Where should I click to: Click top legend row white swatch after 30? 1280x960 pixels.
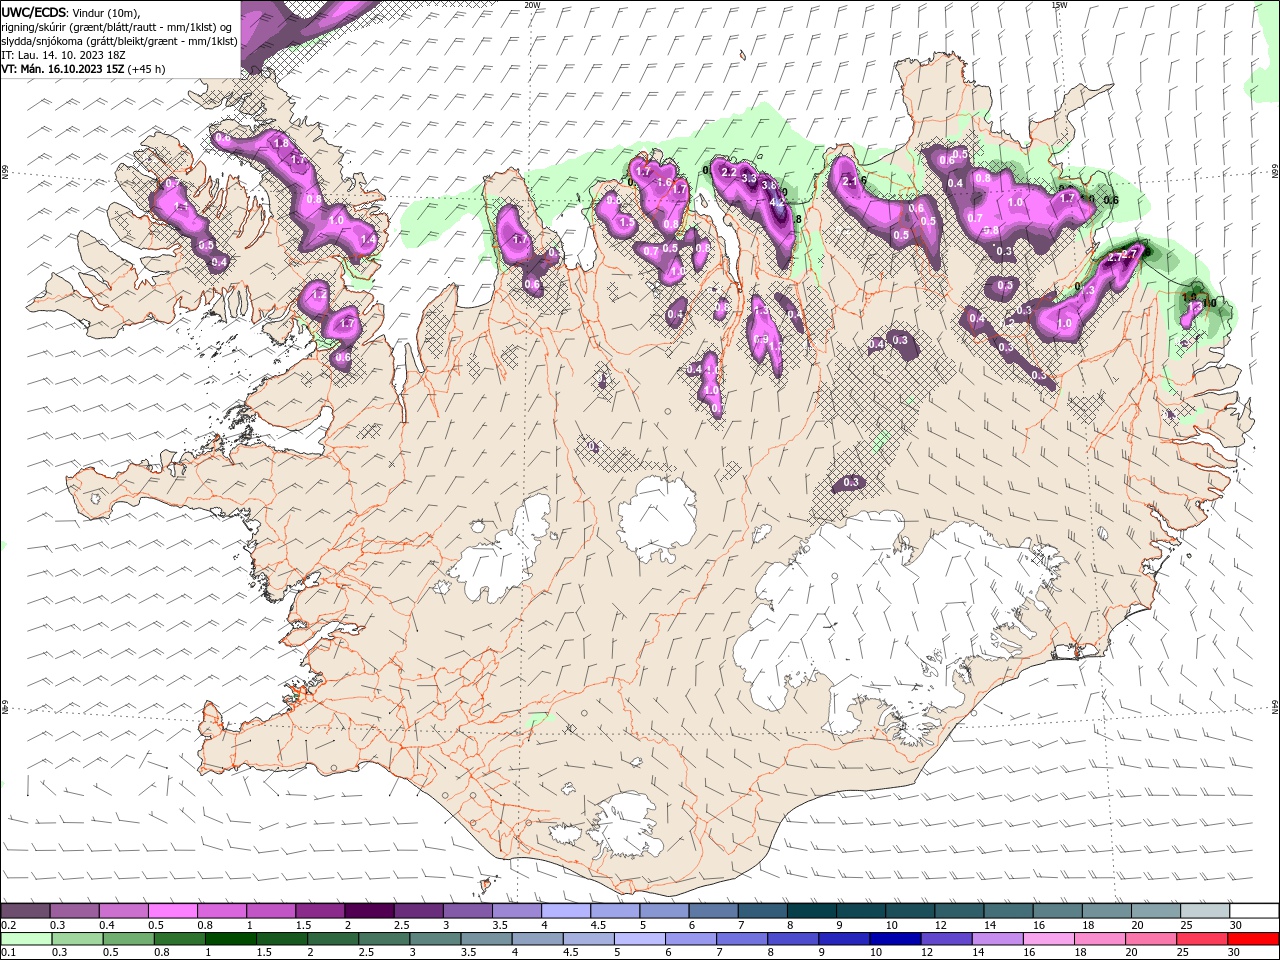pyautogui.click(x=1253, y=911)
